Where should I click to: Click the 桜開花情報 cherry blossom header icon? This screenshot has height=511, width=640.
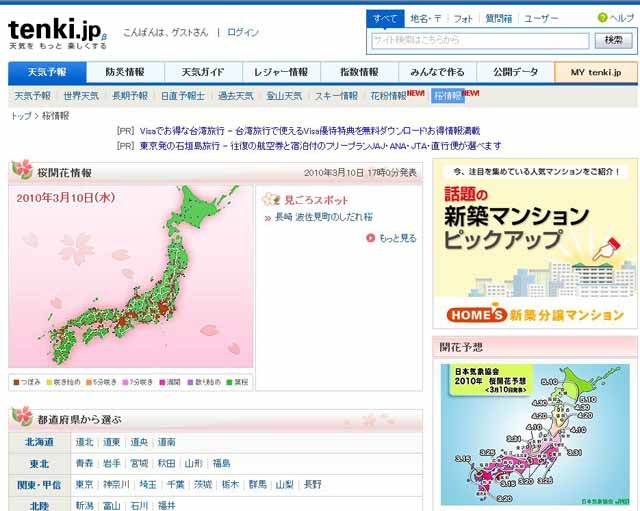click(22, 171)
